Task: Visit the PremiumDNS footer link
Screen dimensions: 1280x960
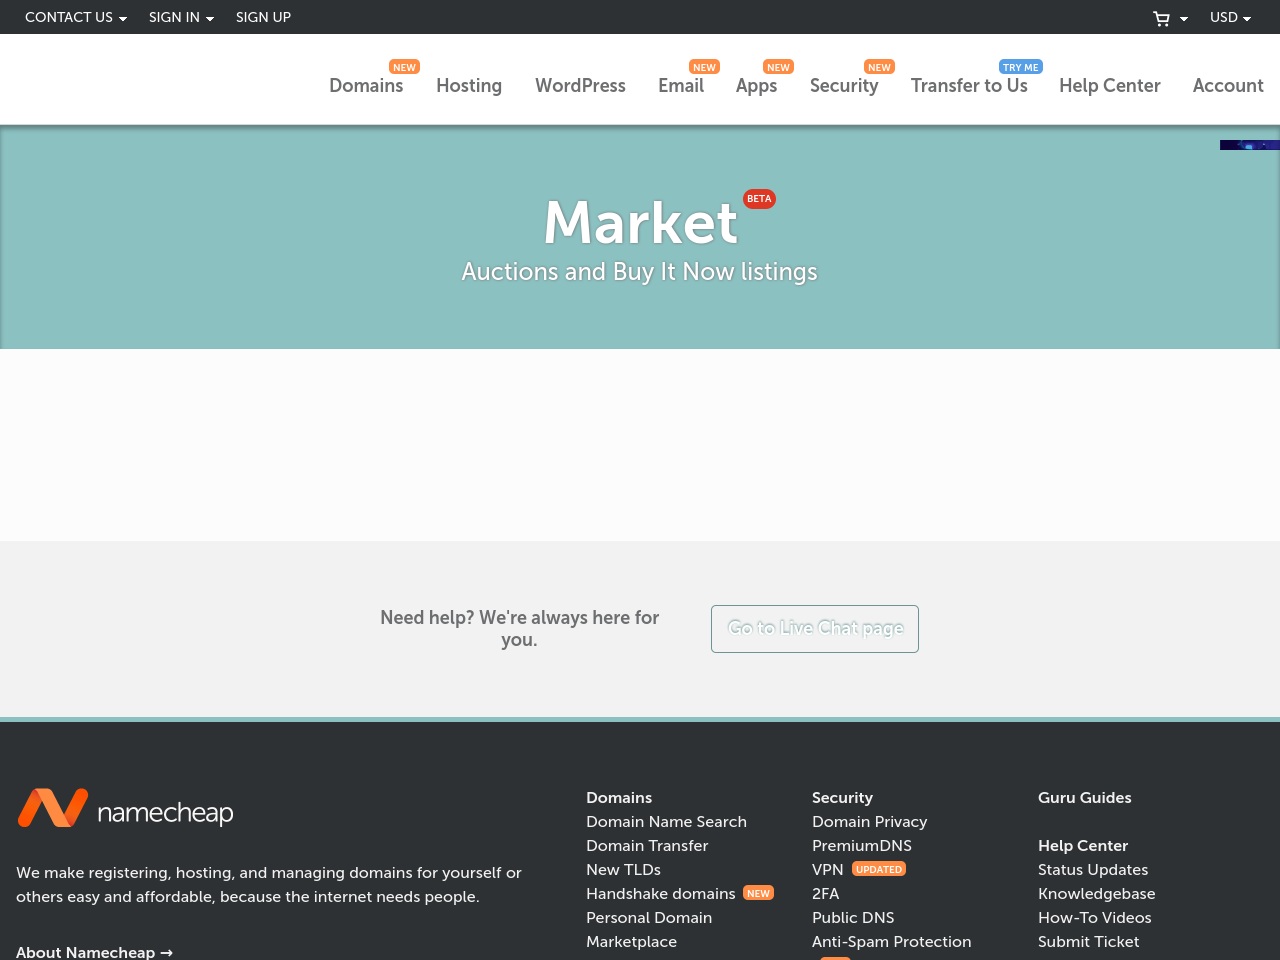Action: pos(862,846)
